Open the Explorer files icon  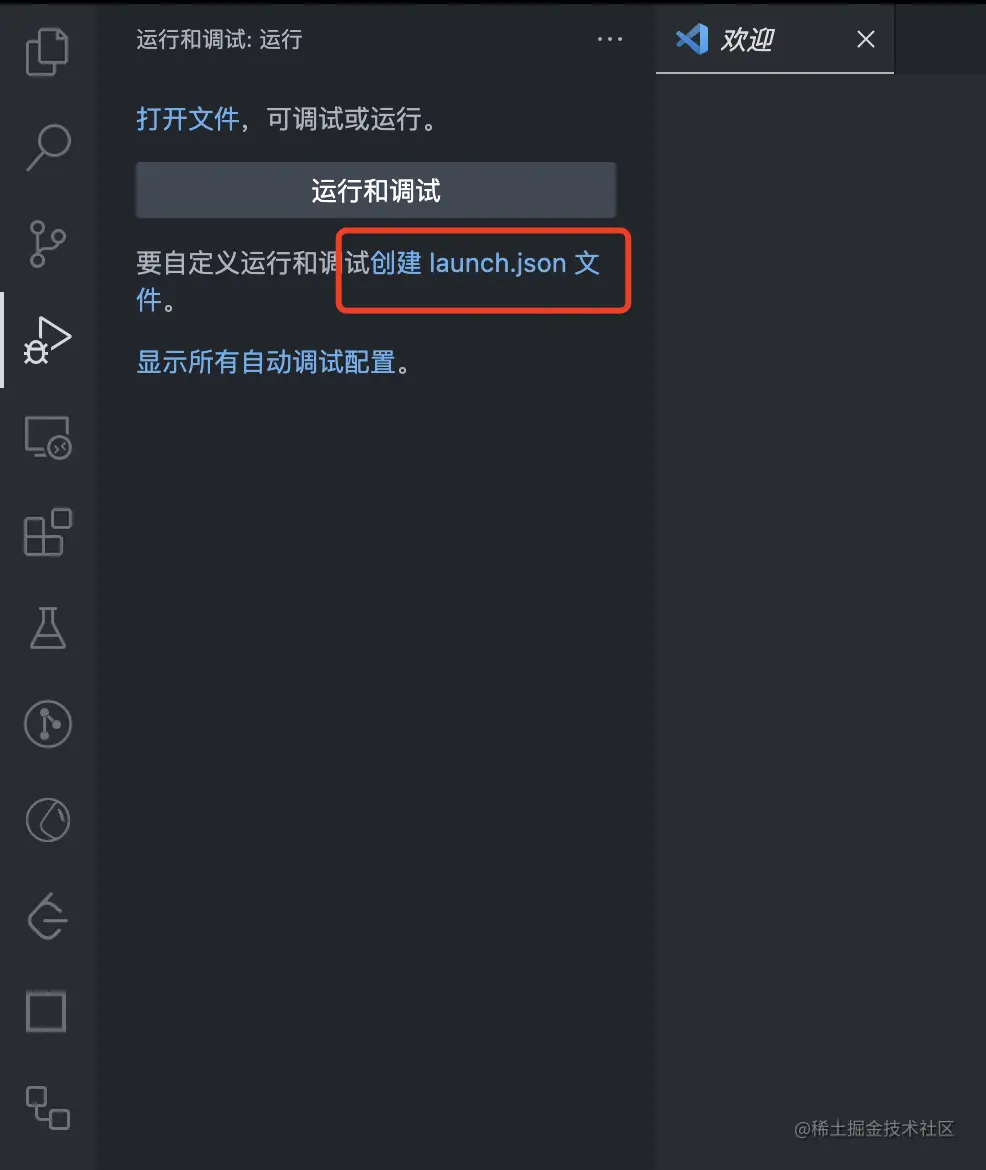coord(48,51)
